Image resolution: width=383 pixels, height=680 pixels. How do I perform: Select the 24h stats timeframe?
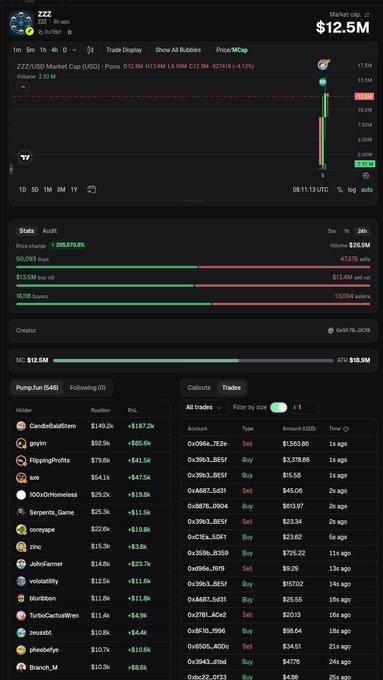[x=362, y=231]
